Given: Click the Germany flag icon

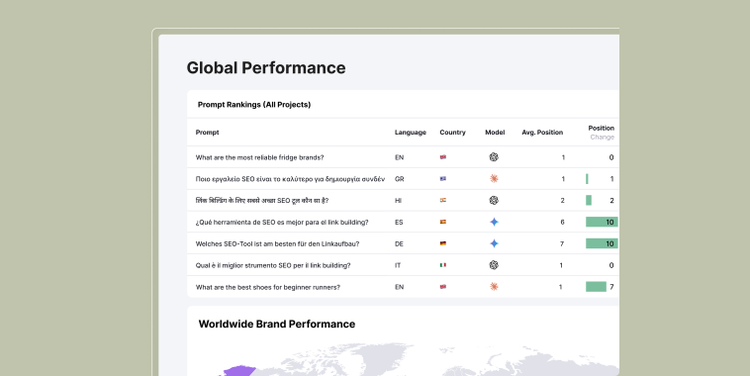Looking at the screenshot, I should [x=443, y=243].
